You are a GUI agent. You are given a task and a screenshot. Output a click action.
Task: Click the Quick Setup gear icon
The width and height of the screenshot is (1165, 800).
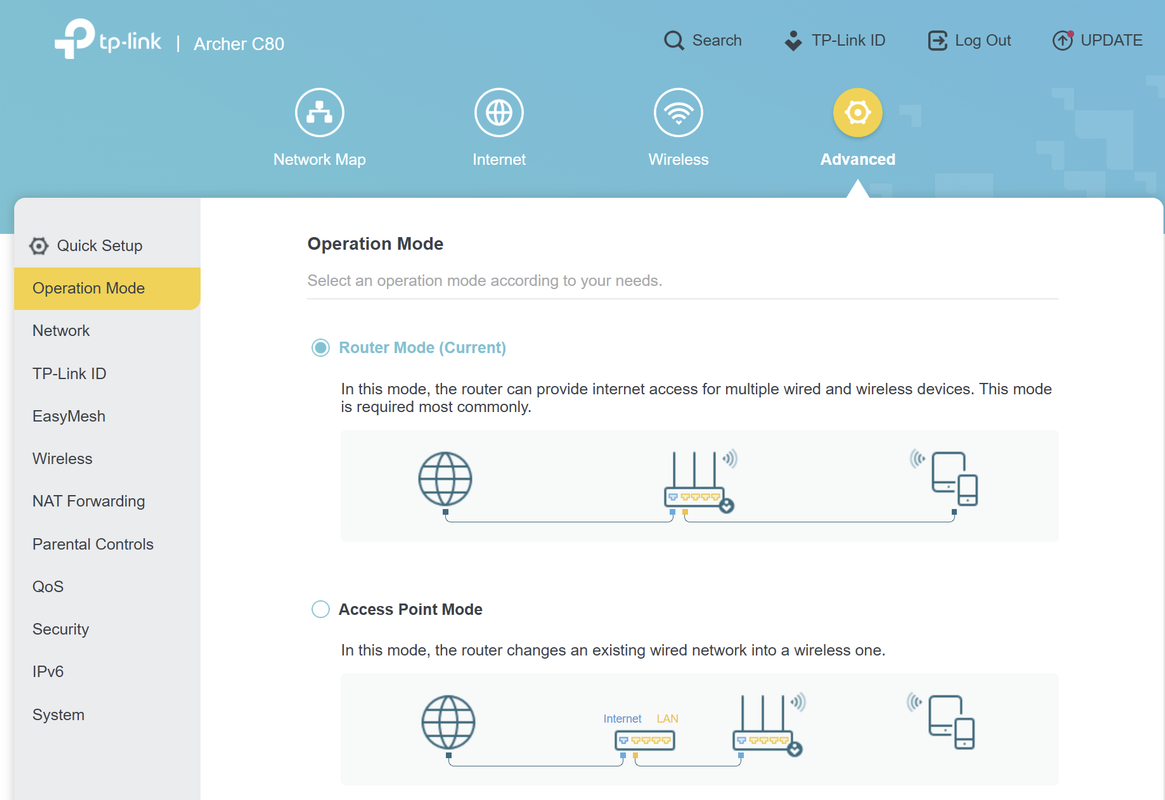[39, 246]
